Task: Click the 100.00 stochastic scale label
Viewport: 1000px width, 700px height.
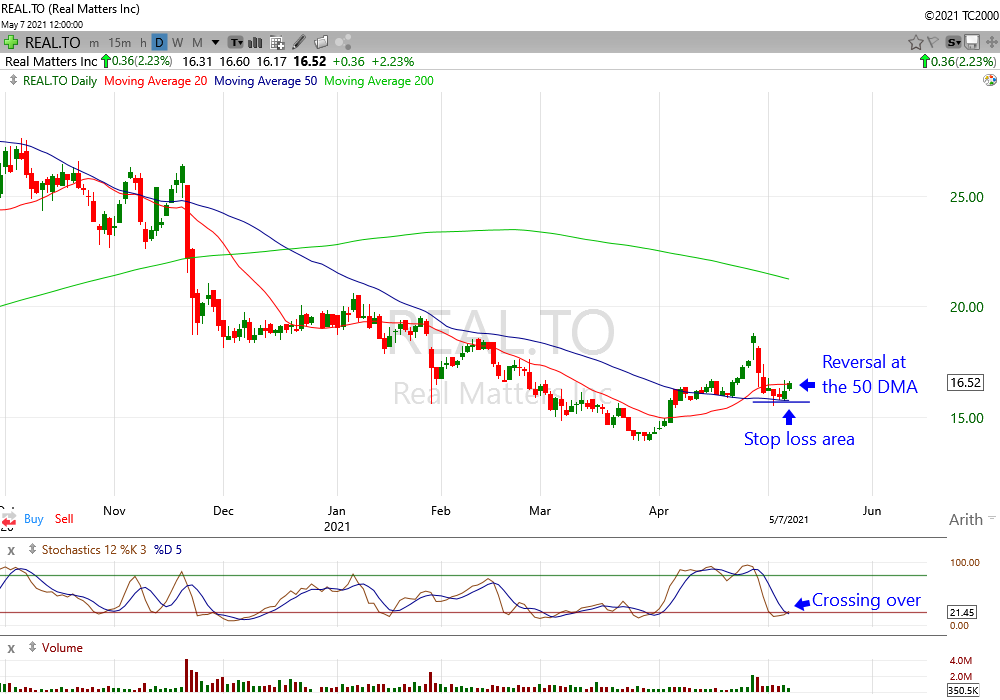Action: [964, 562]
